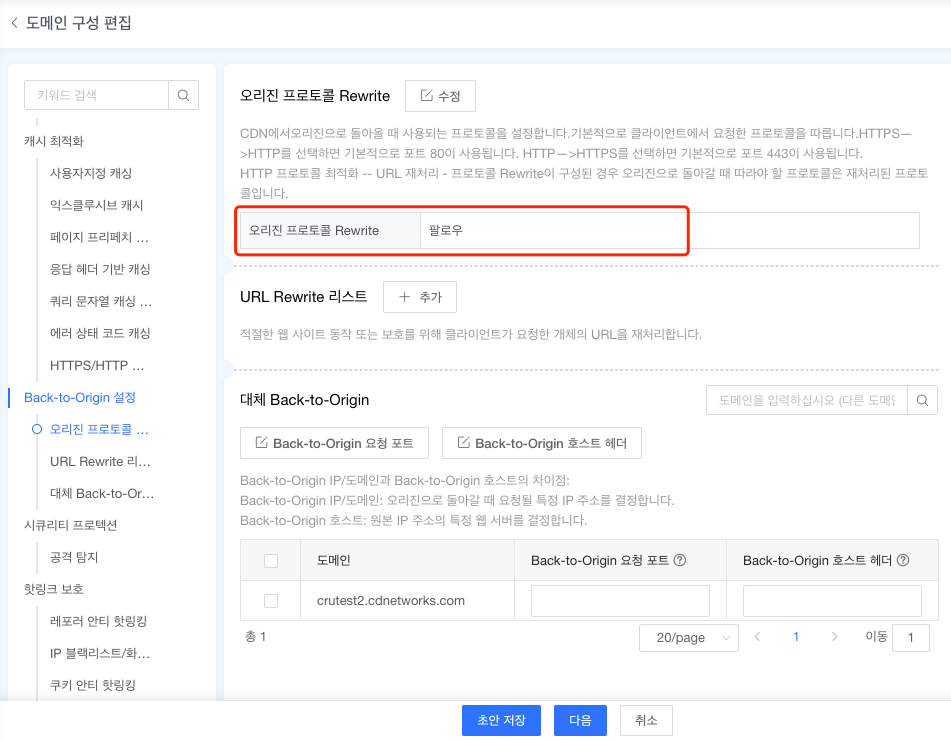Click the plus icon on the 추가 button
Screen dimensions: 951x740
coord(406,297)
